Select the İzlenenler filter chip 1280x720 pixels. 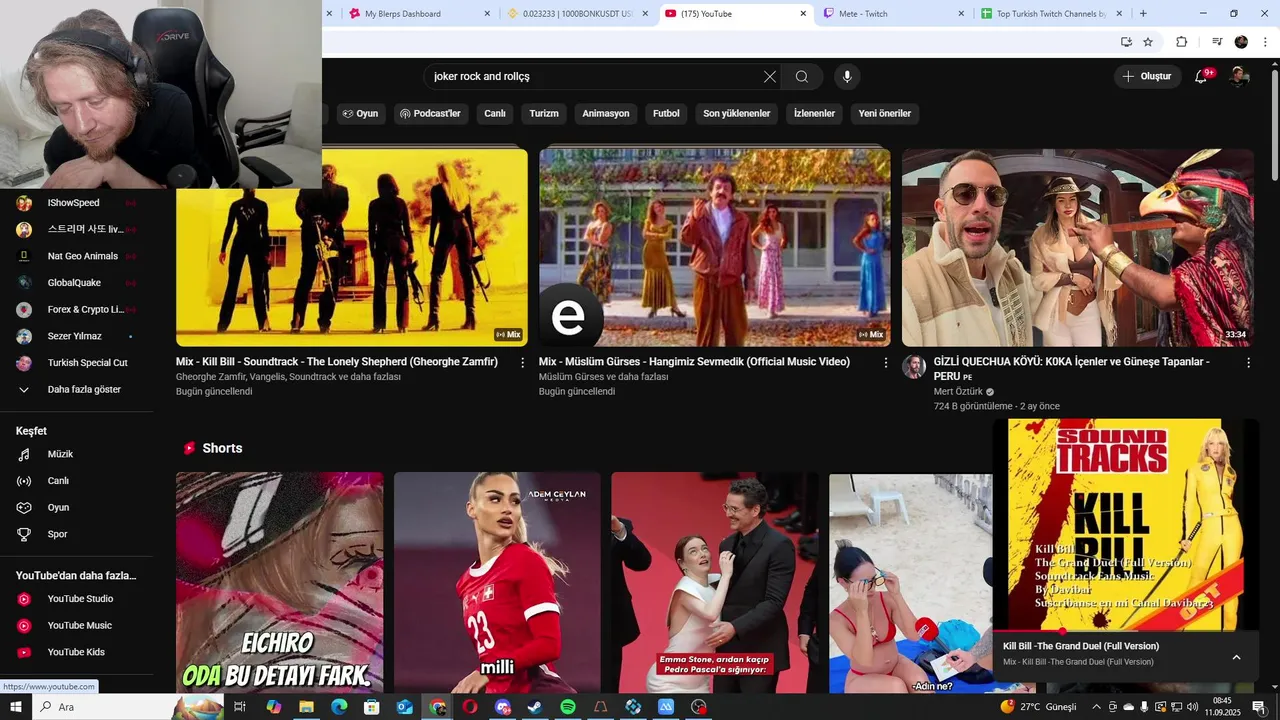814,114
